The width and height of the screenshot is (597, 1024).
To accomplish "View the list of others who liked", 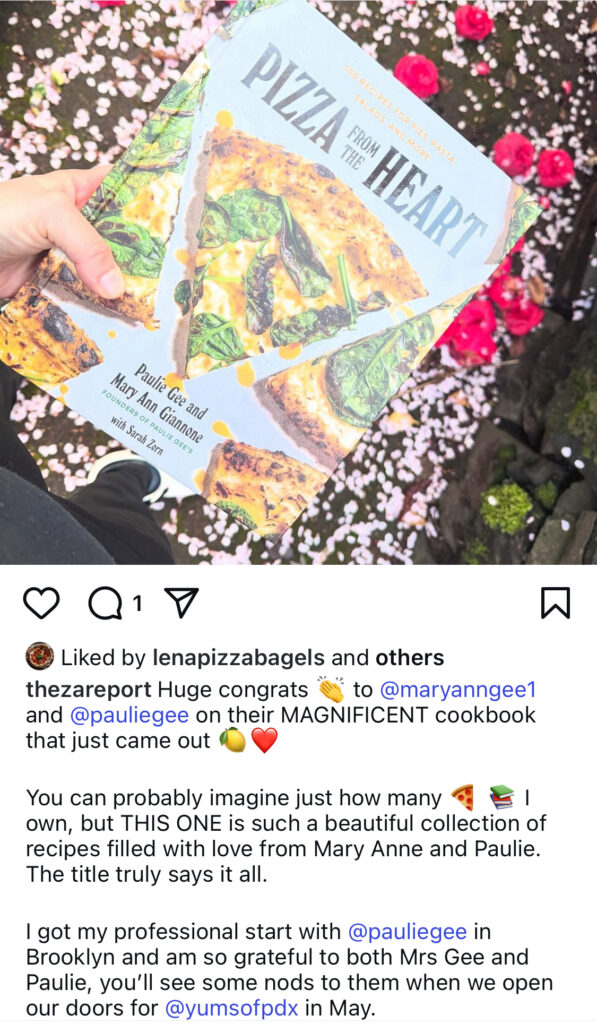I will [x=410, y=658].
